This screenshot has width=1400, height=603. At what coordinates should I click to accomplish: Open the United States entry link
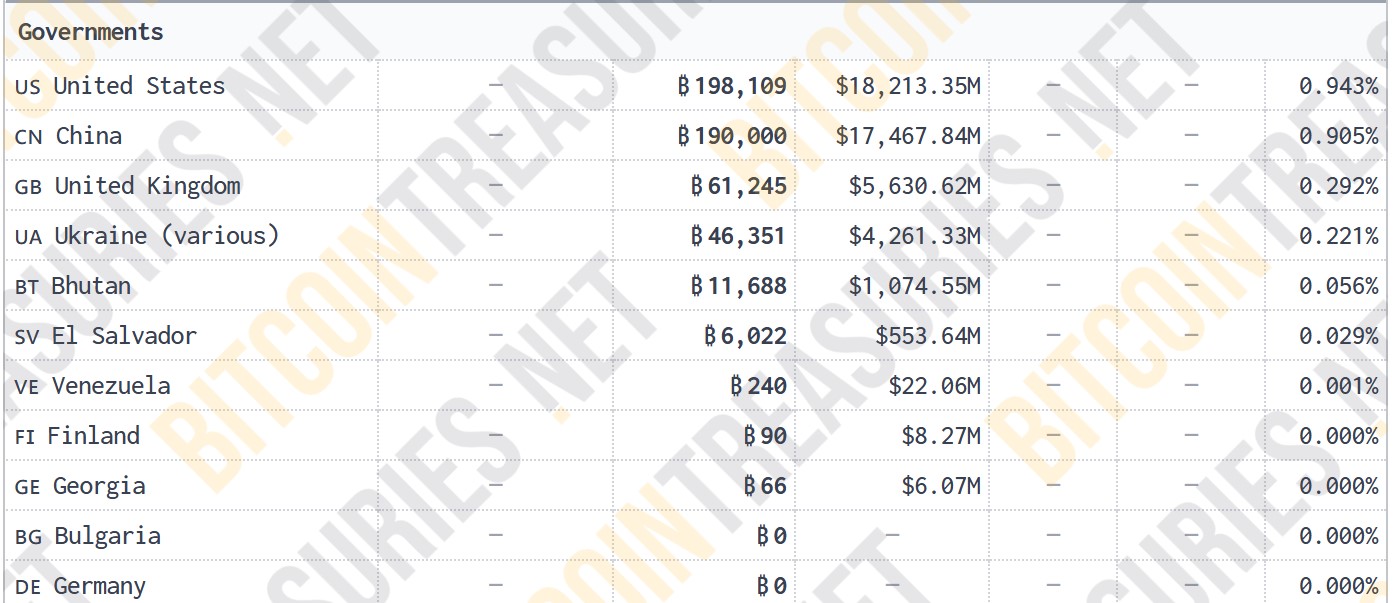pos(139,86)
